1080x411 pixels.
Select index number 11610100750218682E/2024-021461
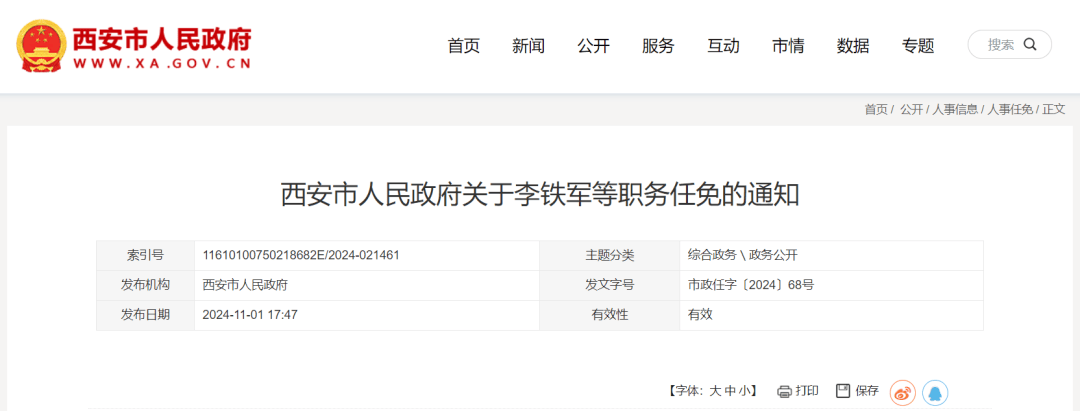coord(301,255)
